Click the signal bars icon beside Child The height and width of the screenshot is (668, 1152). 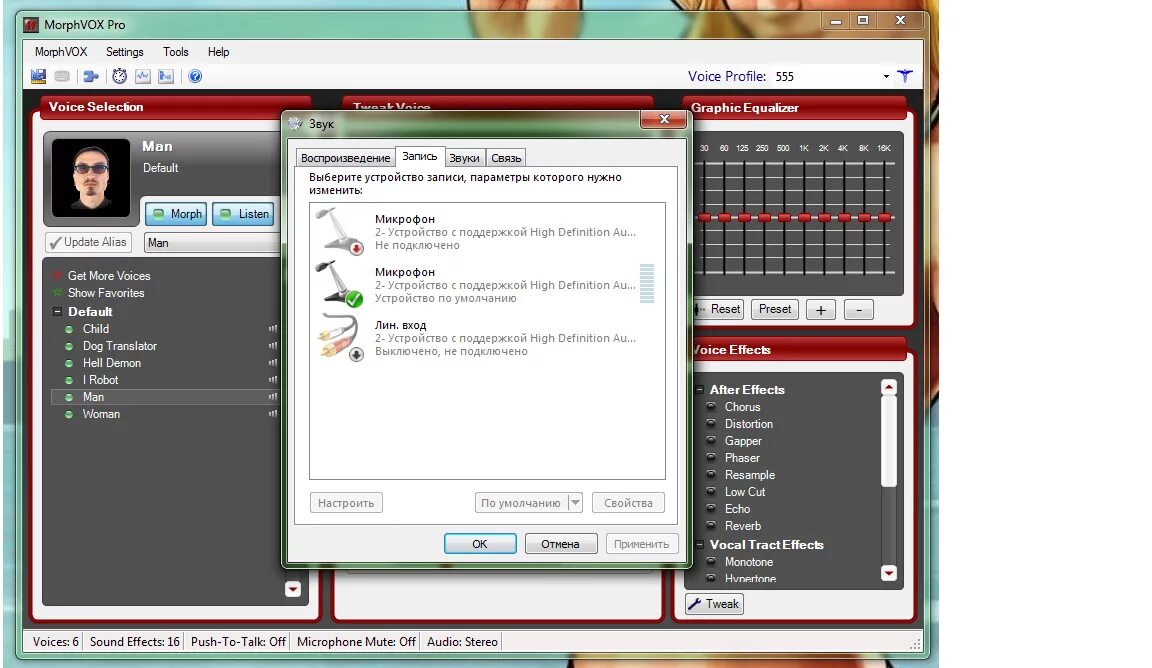[273, 328]
